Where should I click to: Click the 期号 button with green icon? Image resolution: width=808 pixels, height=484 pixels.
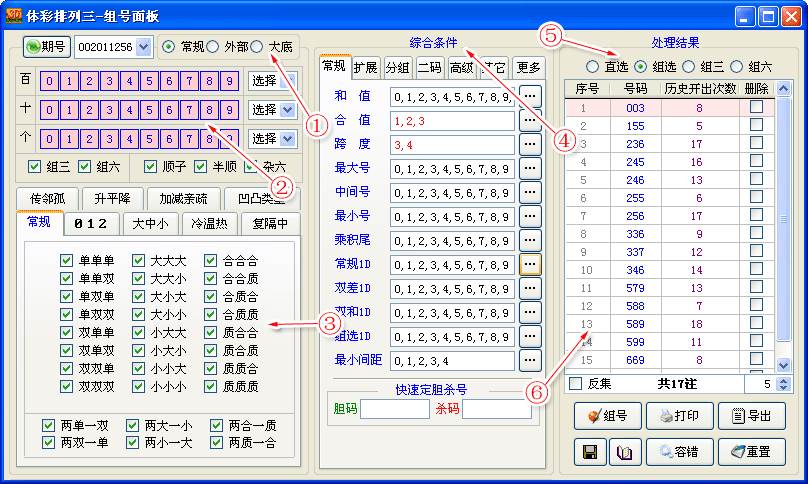pos(46,47)
